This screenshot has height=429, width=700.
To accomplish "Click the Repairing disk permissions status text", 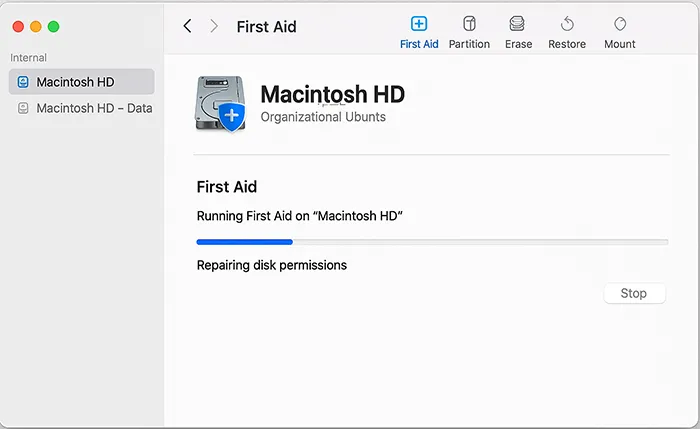I will 271,265.
